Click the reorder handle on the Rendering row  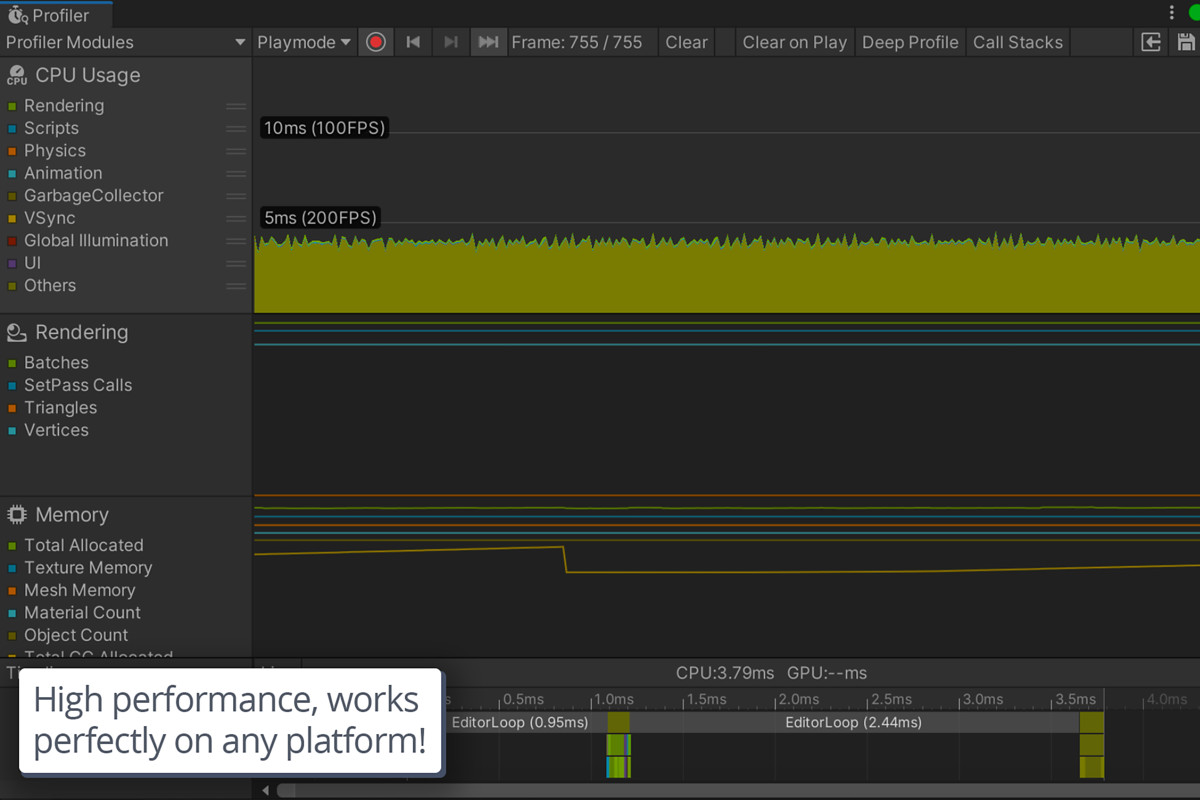[236, 106]
